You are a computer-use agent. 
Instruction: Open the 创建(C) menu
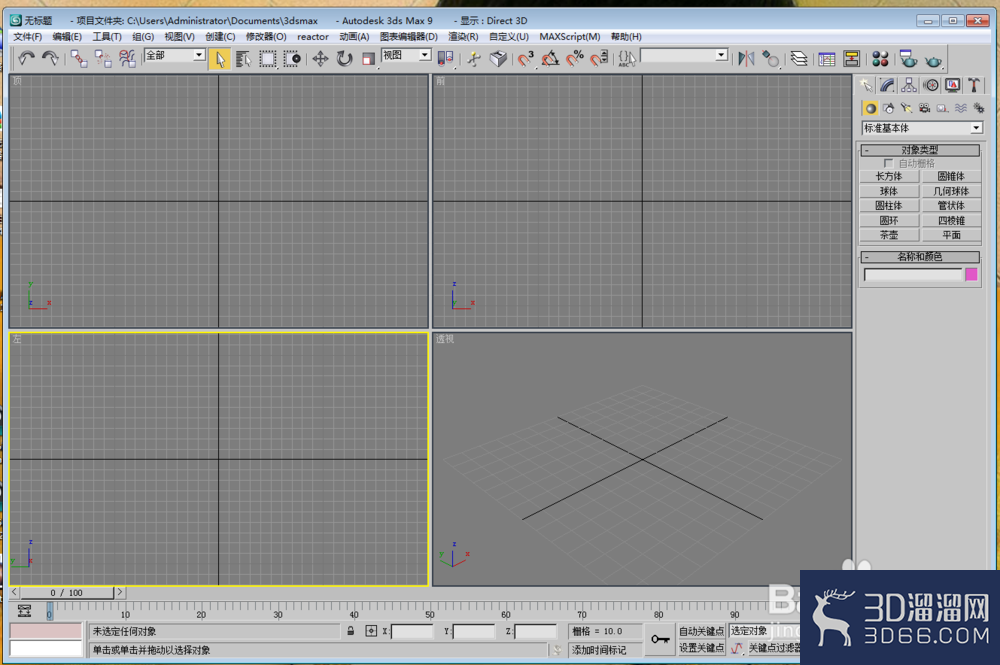(220, 37)
